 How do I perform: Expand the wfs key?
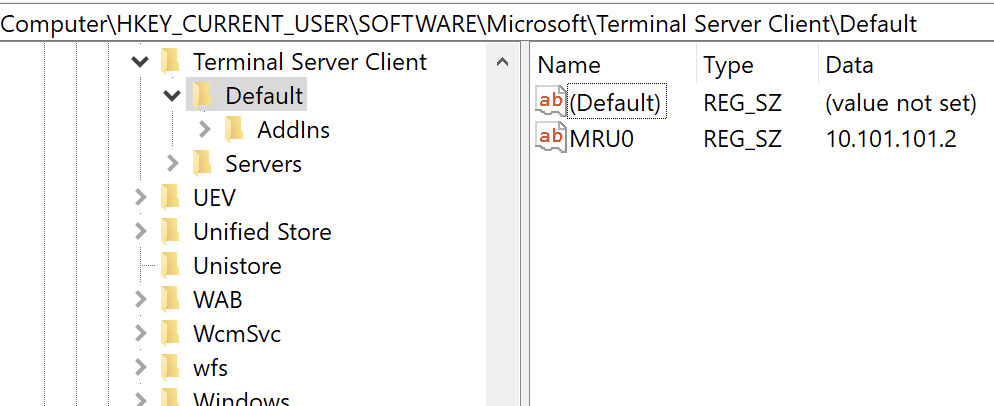141,367
